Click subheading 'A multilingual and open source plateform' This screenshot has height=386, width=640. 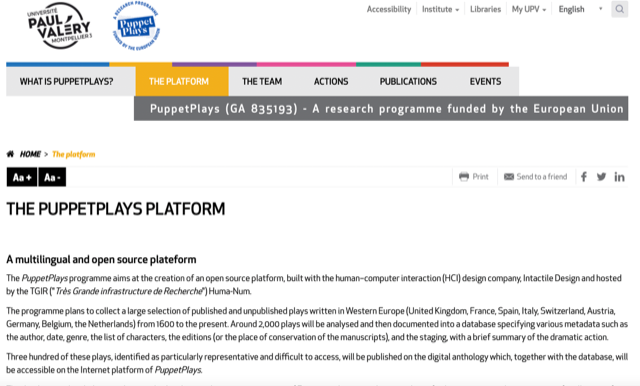[x=101, y=260]
